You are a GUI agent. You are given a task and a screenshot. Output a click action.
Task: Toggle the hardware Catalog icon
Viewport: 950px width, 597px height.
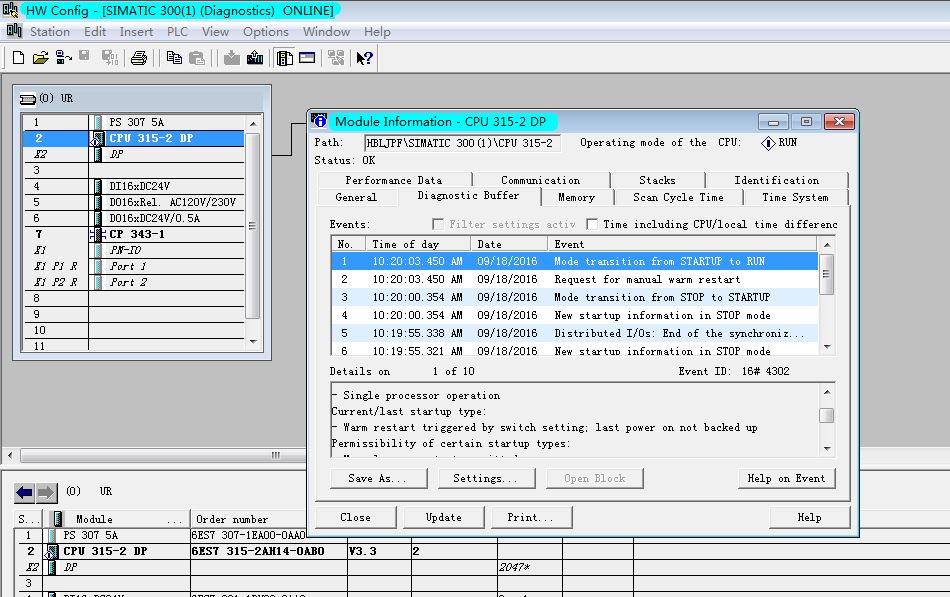tap(284, 58)
